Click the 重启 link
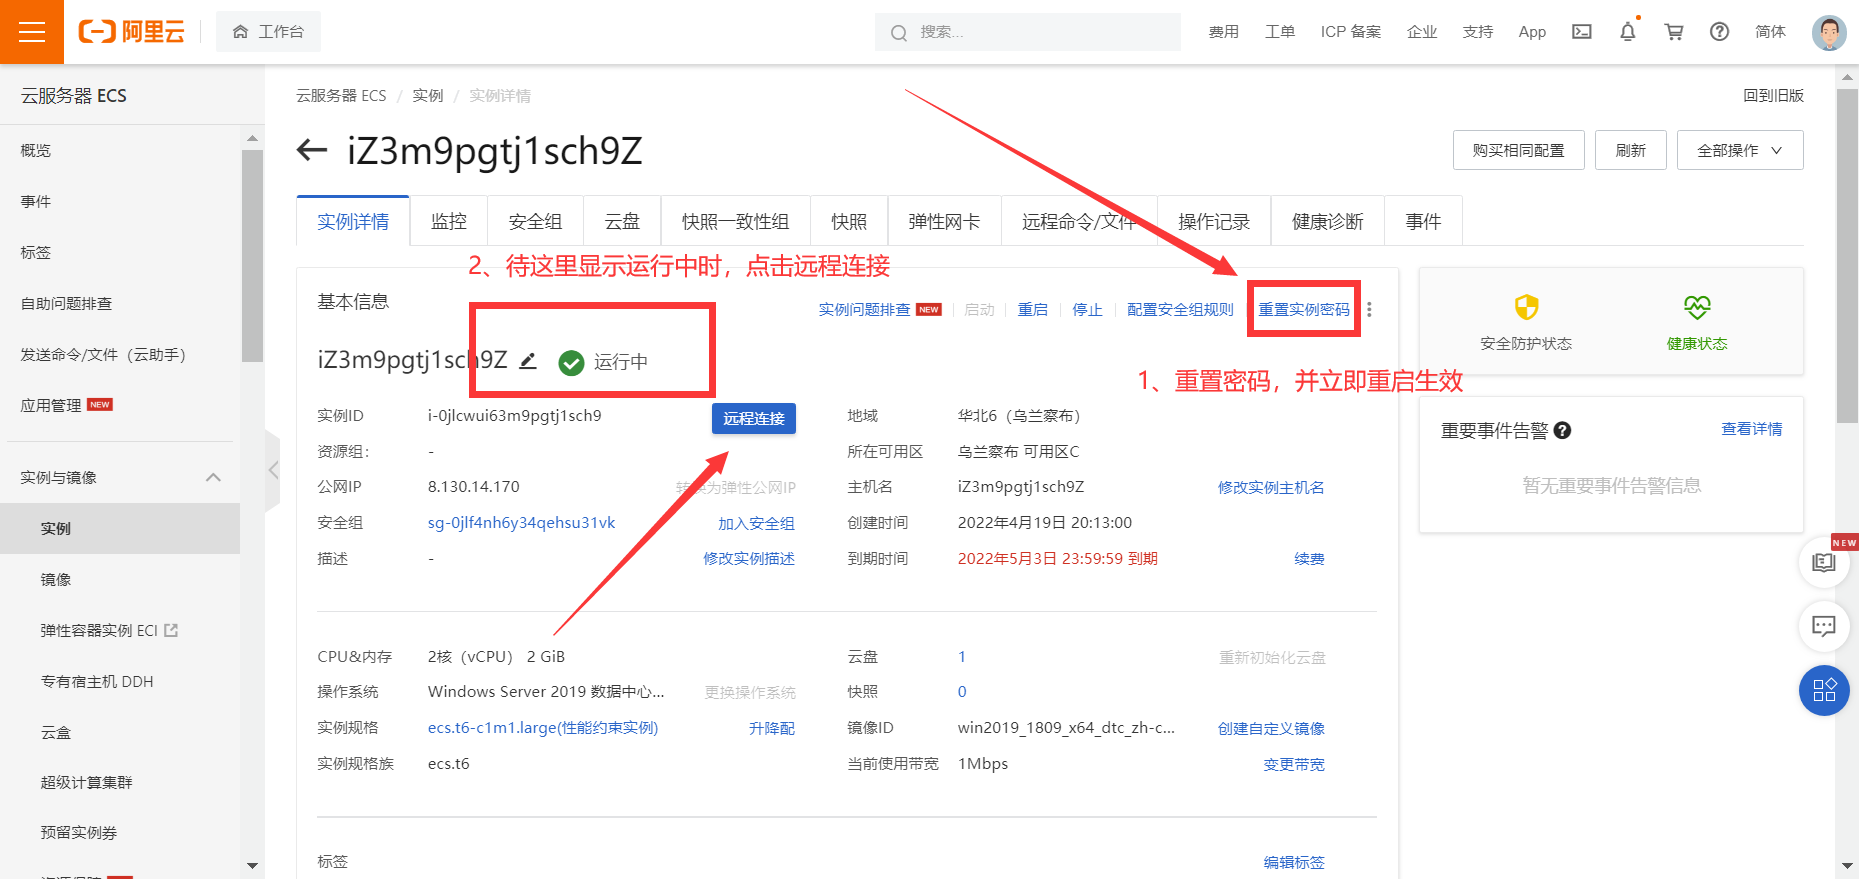This screenshot has height=879, width=1859. [1033, 310]
